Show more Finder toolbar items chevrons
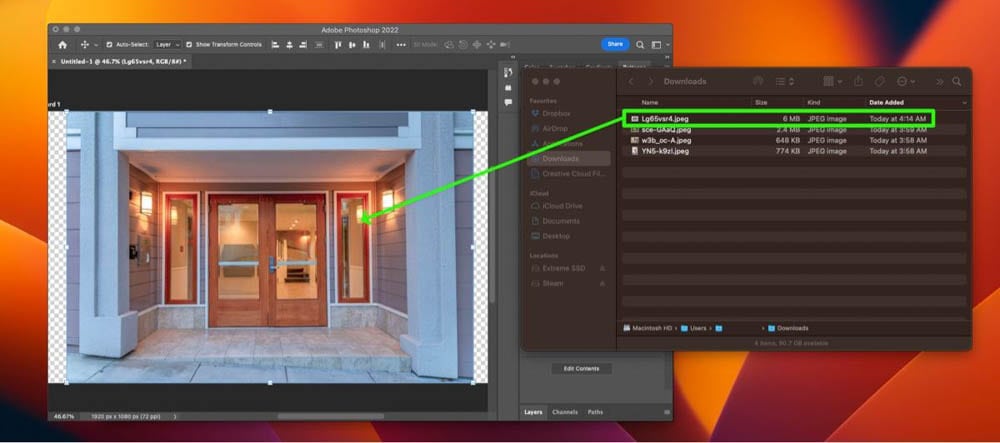 tap(939, 82)
